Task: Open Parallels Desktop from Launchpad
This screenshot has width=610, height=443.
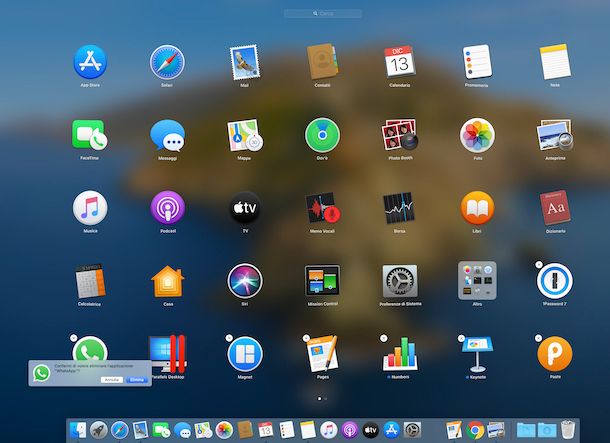Action: click(168, 354)
